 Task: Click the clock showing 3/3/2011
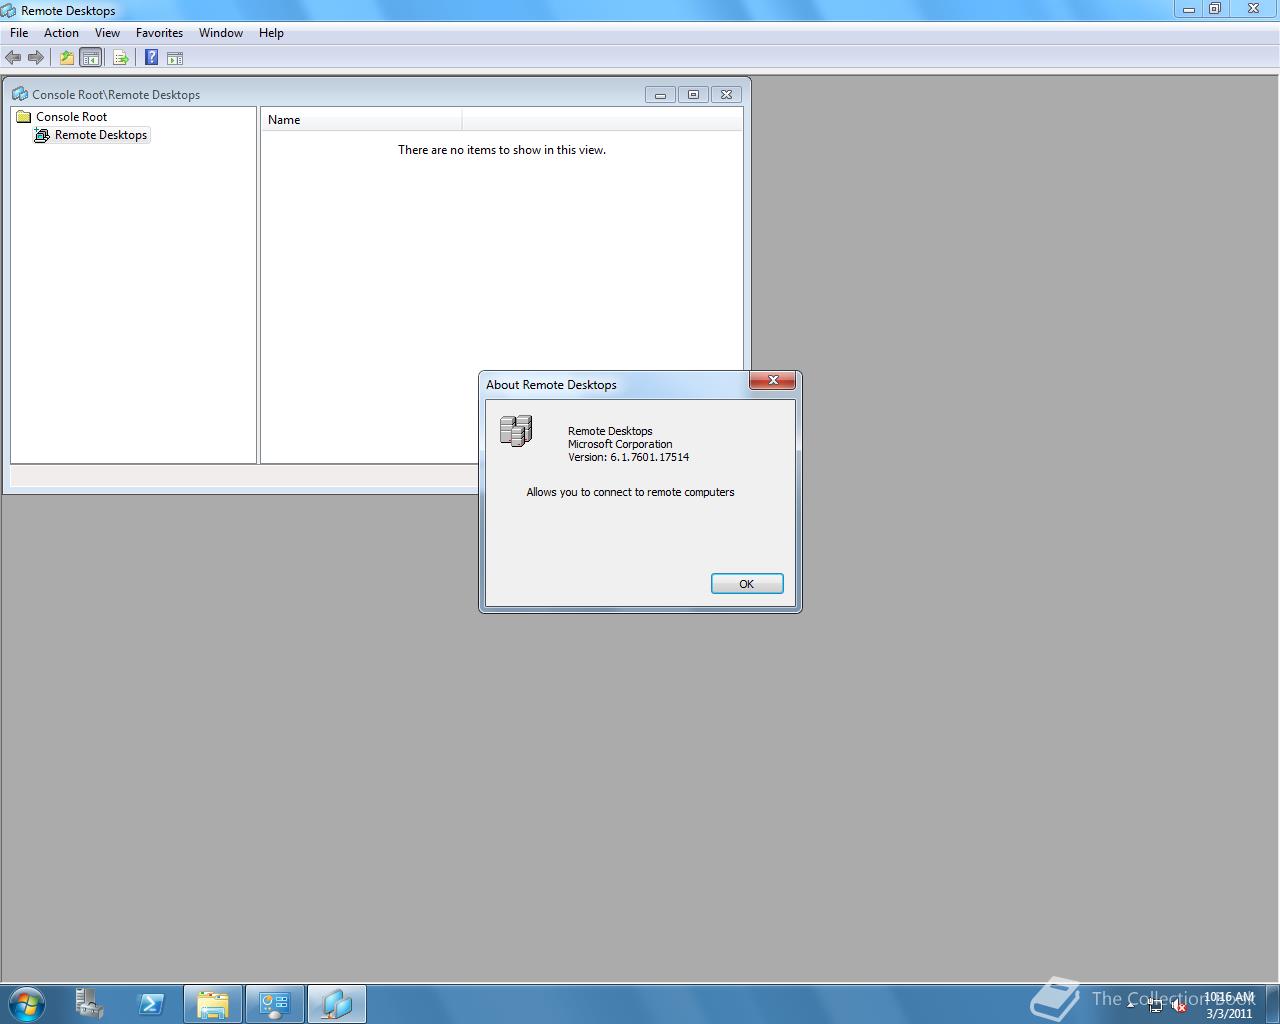1229,1005
